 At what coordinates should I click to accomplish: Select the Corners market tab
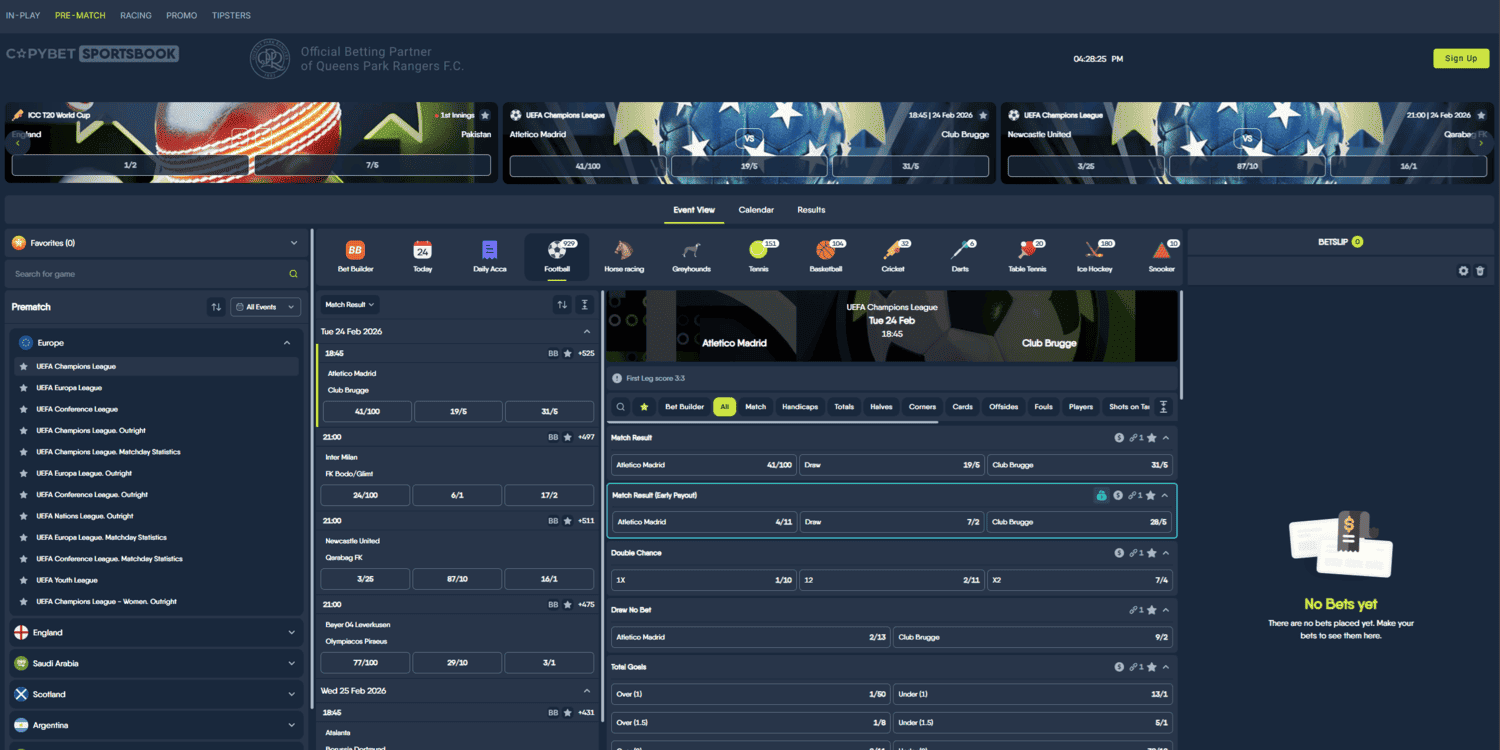click(x=922, y=407)
